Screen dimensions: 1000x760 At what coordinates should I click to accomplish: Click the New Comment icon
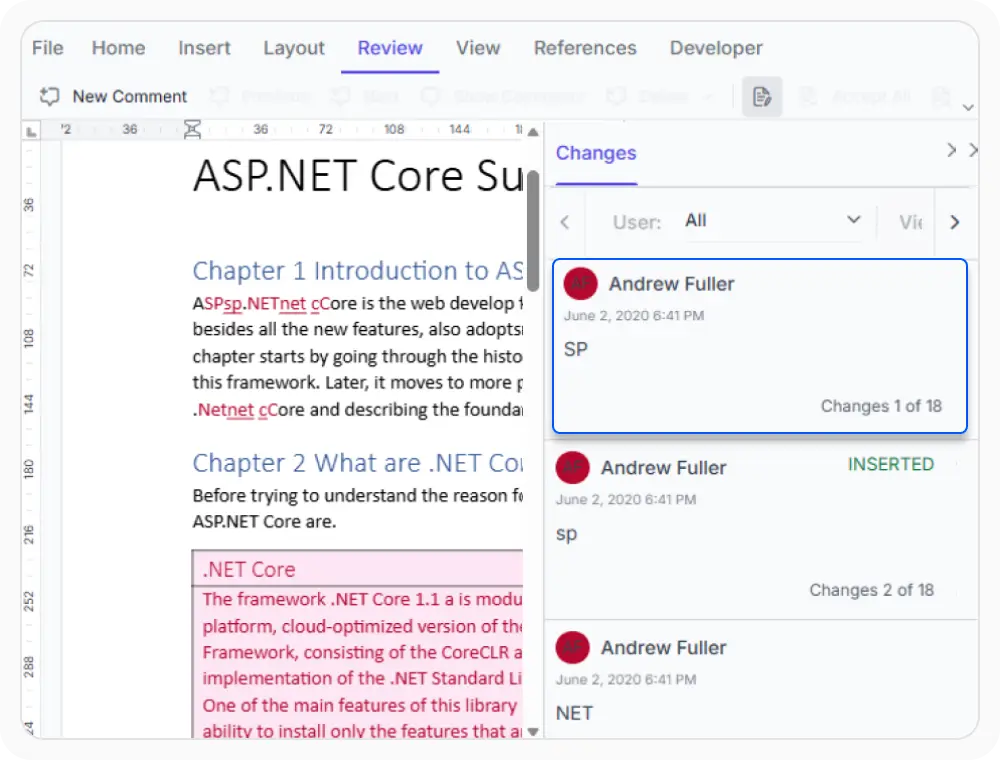[x=50, y=96]
